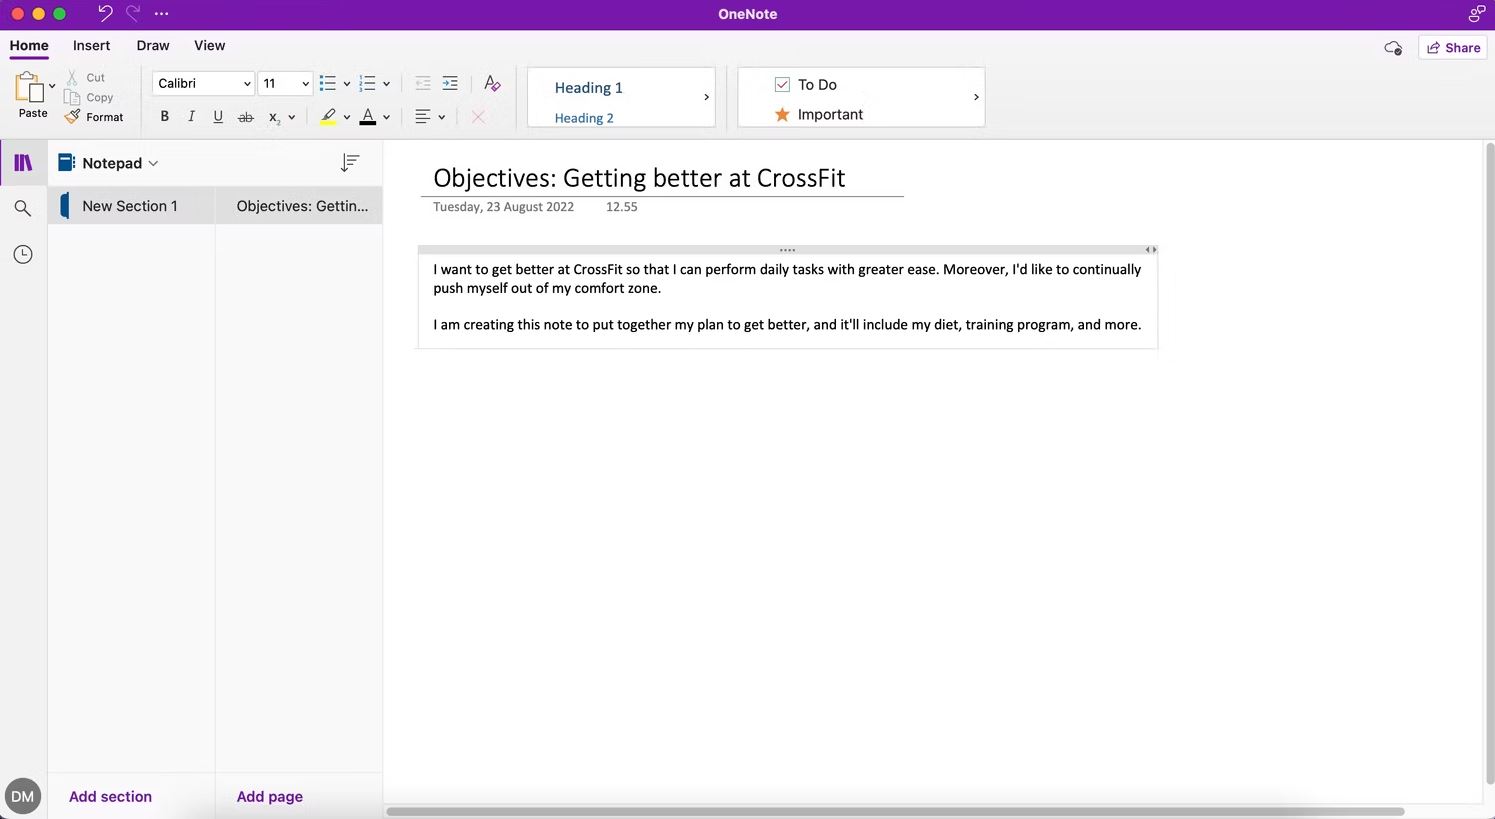Click the date Tuesday, 23 August 2022
The image size is (1495, 819).
click(x=503, y=207)
